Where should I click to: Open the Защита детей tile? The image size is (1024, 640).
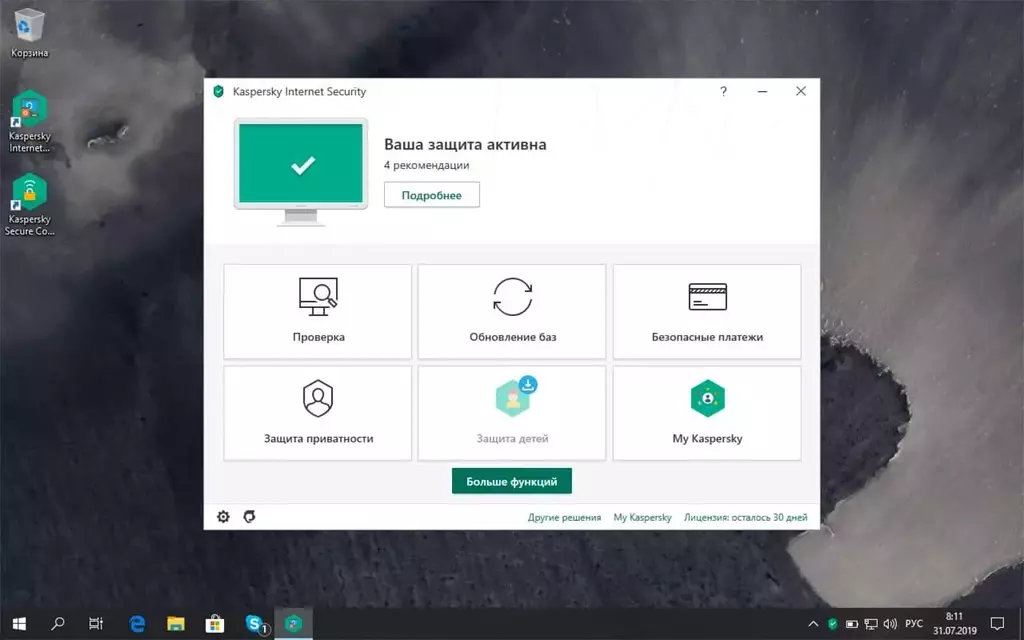[x=512, y=413]
